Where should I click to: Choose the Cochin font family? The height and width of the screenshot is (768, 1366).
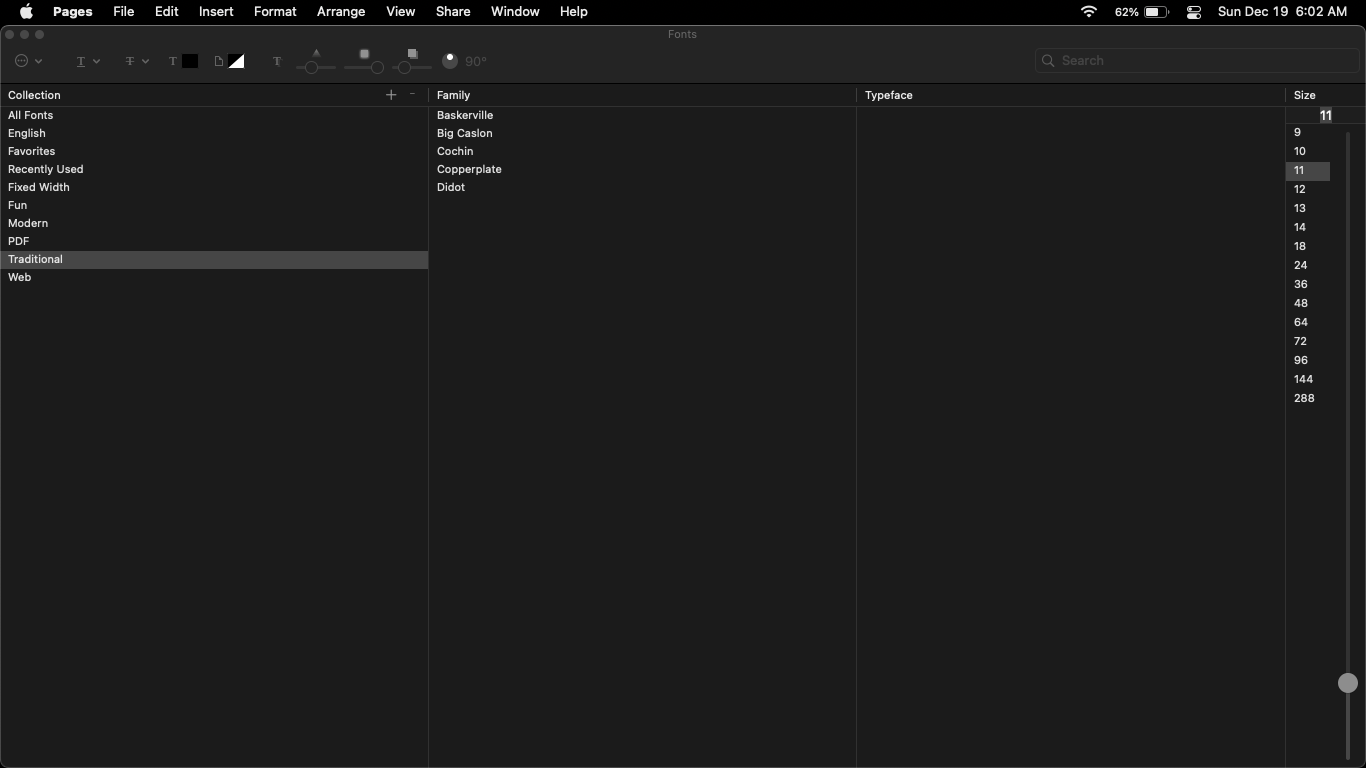tap(643, 151)
